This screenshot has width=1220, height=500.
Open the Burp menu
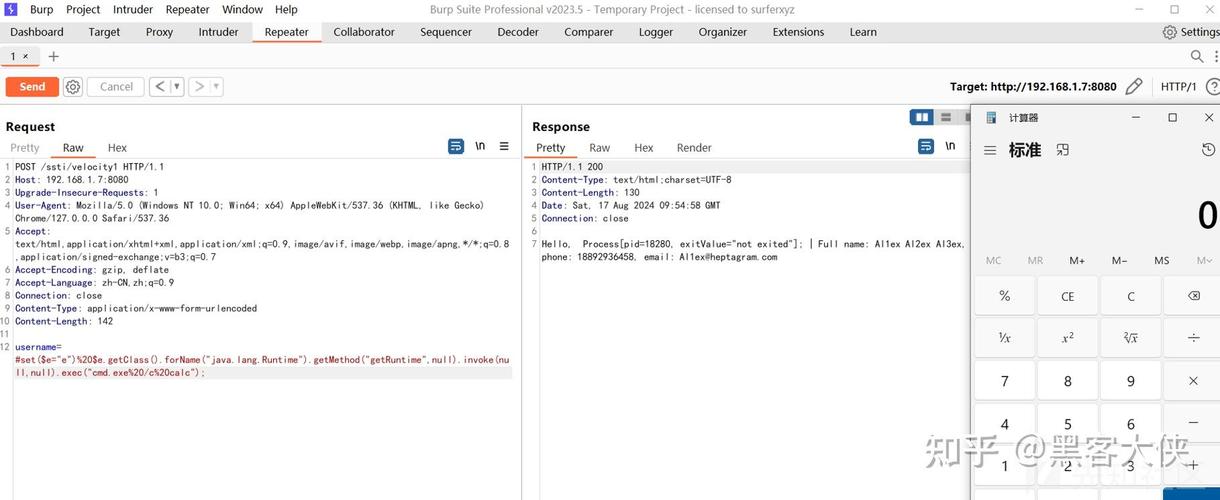point(41,9)
